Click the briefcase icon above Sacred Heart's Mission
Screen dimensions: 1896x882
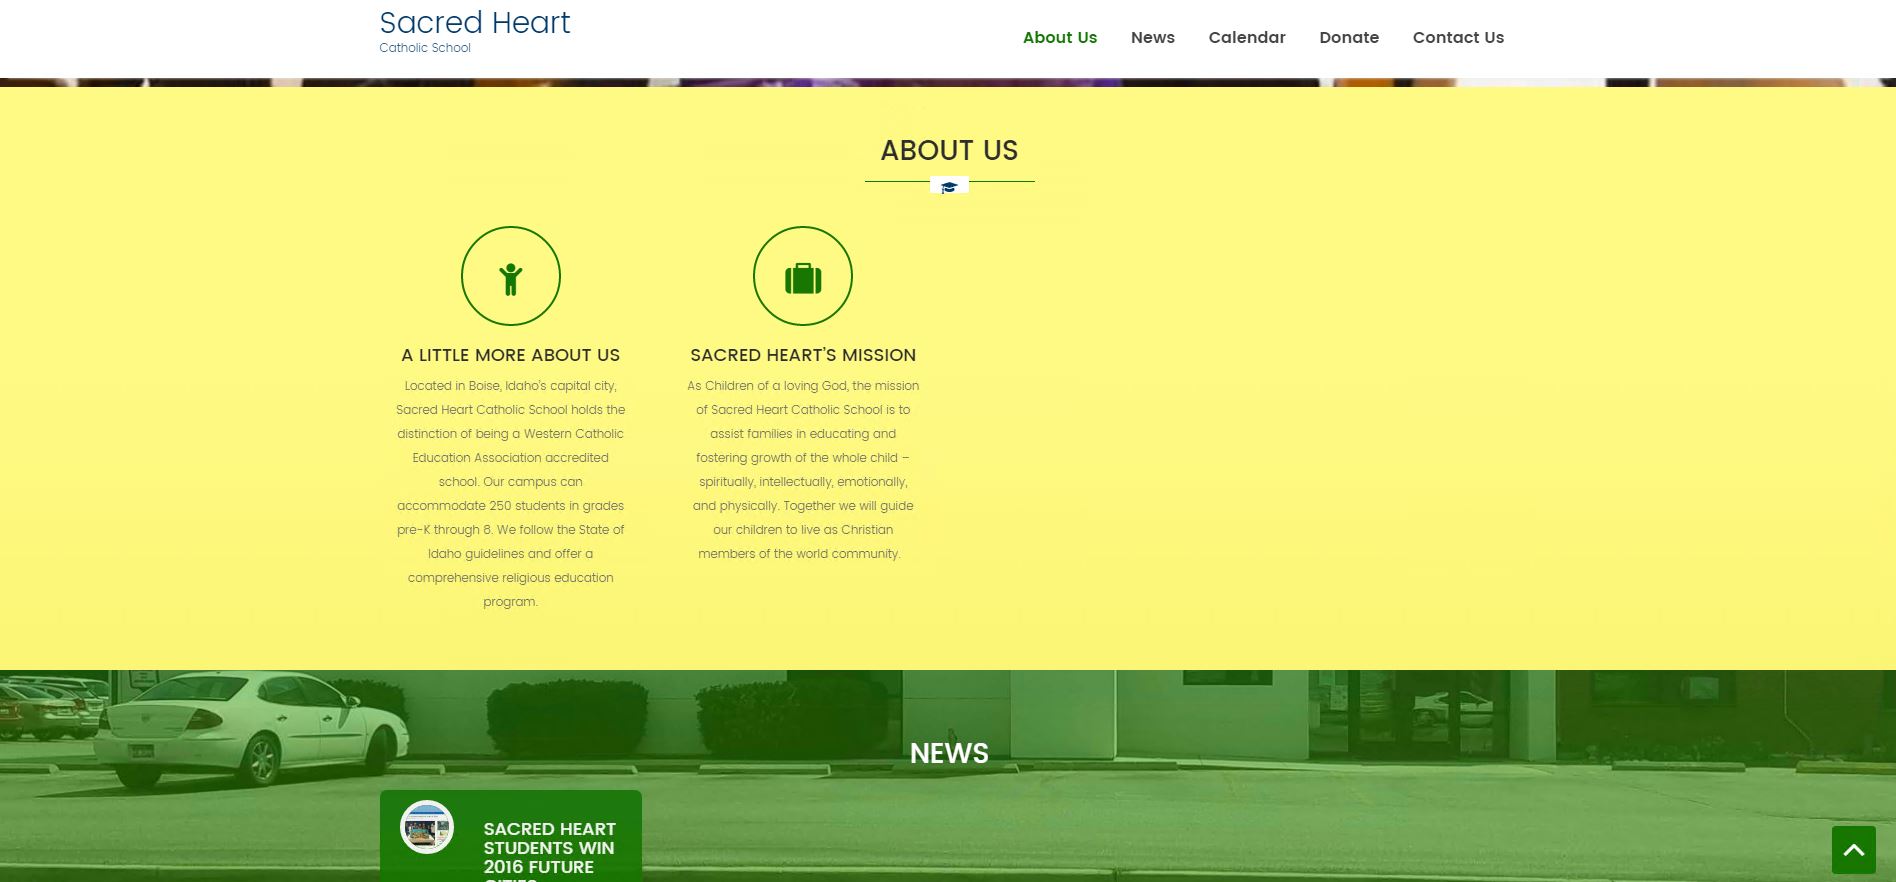tap(803, 276)
